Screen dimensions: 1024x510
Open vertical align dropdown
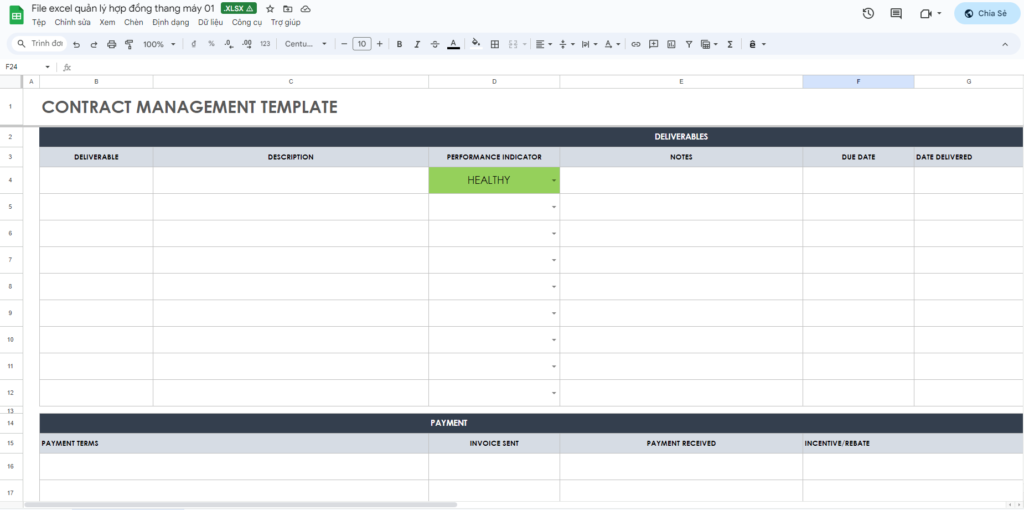coord(566,44)
